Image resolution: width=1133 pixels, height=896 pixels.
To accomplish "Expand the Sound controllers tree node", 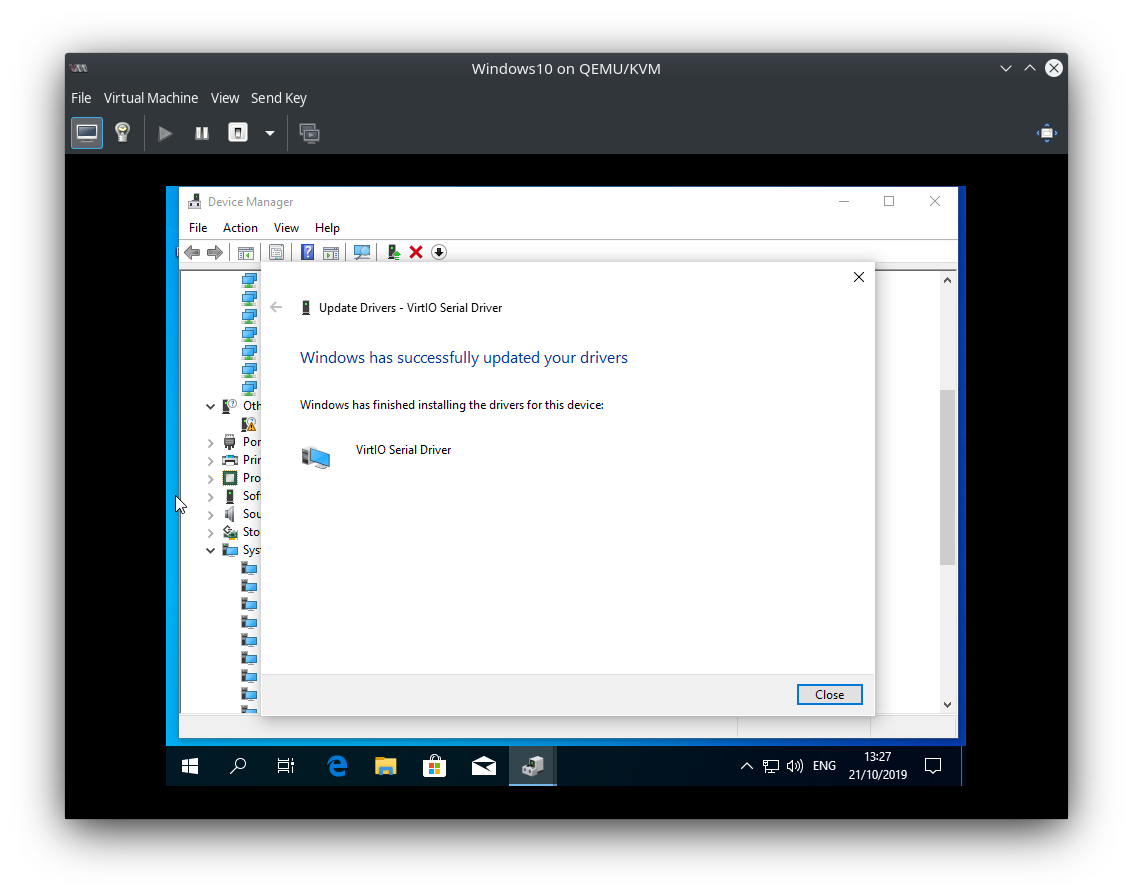I will click(210, 514).
